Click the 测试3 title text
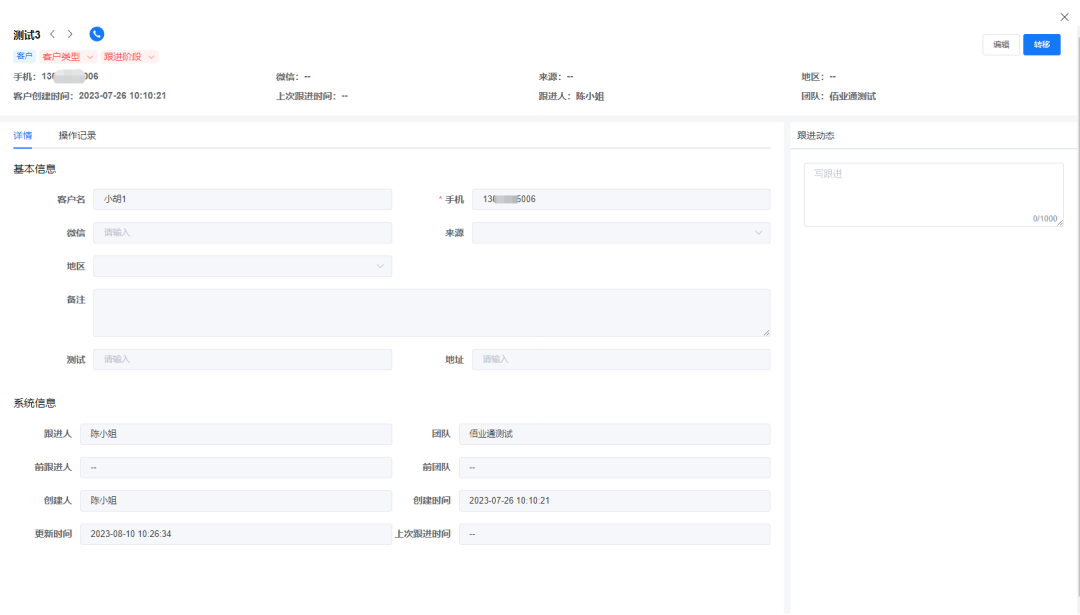Screen dimensions: 1080x615 coord(27,34)
